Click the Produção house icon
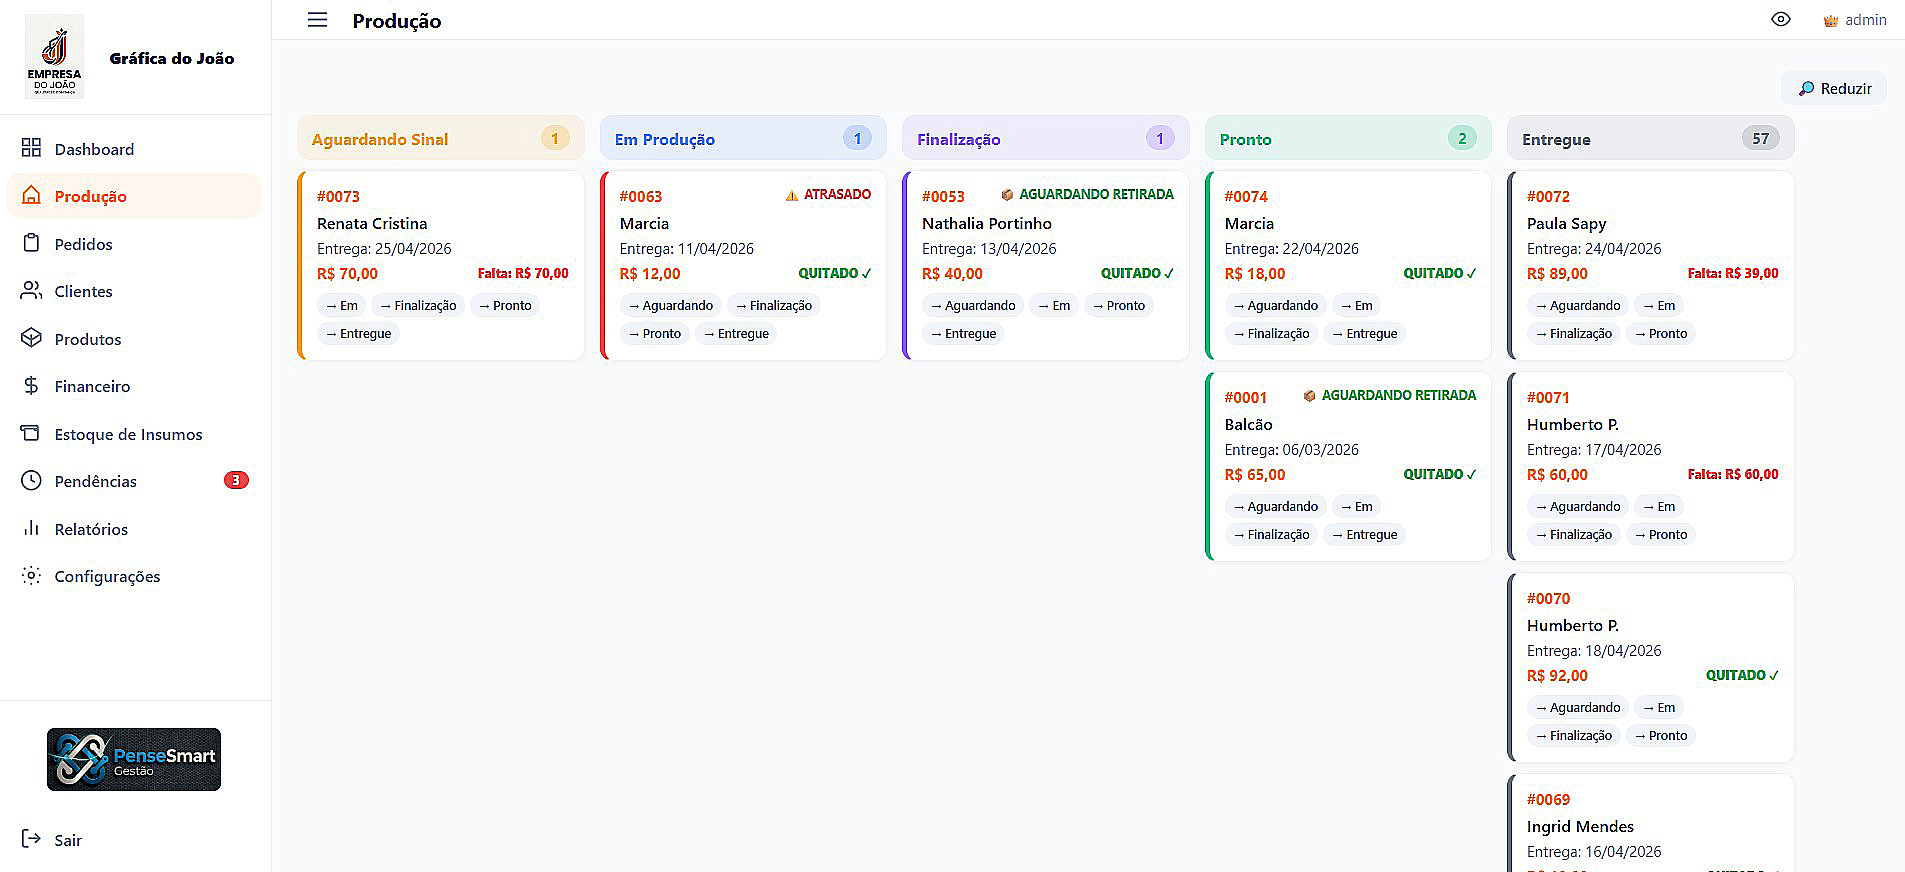The height and width of the screenshot is (872, 1905). click(x=31, y=195)
